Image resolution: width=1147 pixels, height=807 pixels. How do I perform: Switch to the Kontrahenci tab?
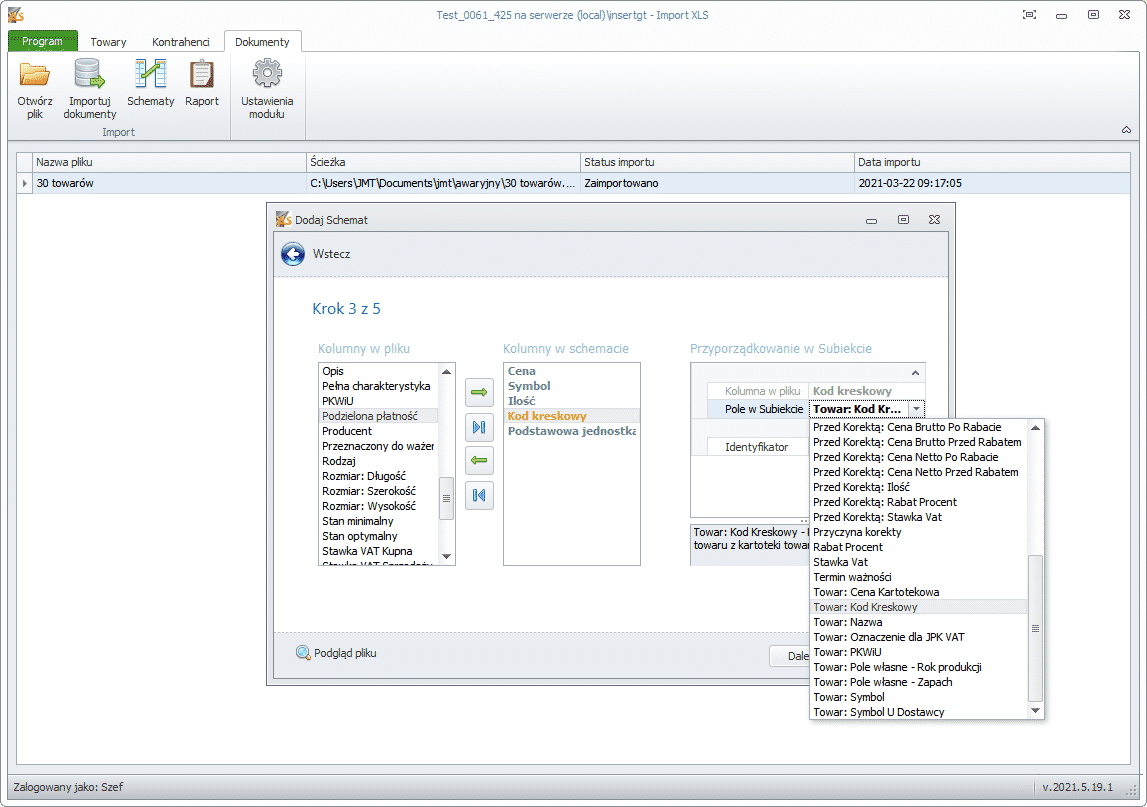coord(181,42)
